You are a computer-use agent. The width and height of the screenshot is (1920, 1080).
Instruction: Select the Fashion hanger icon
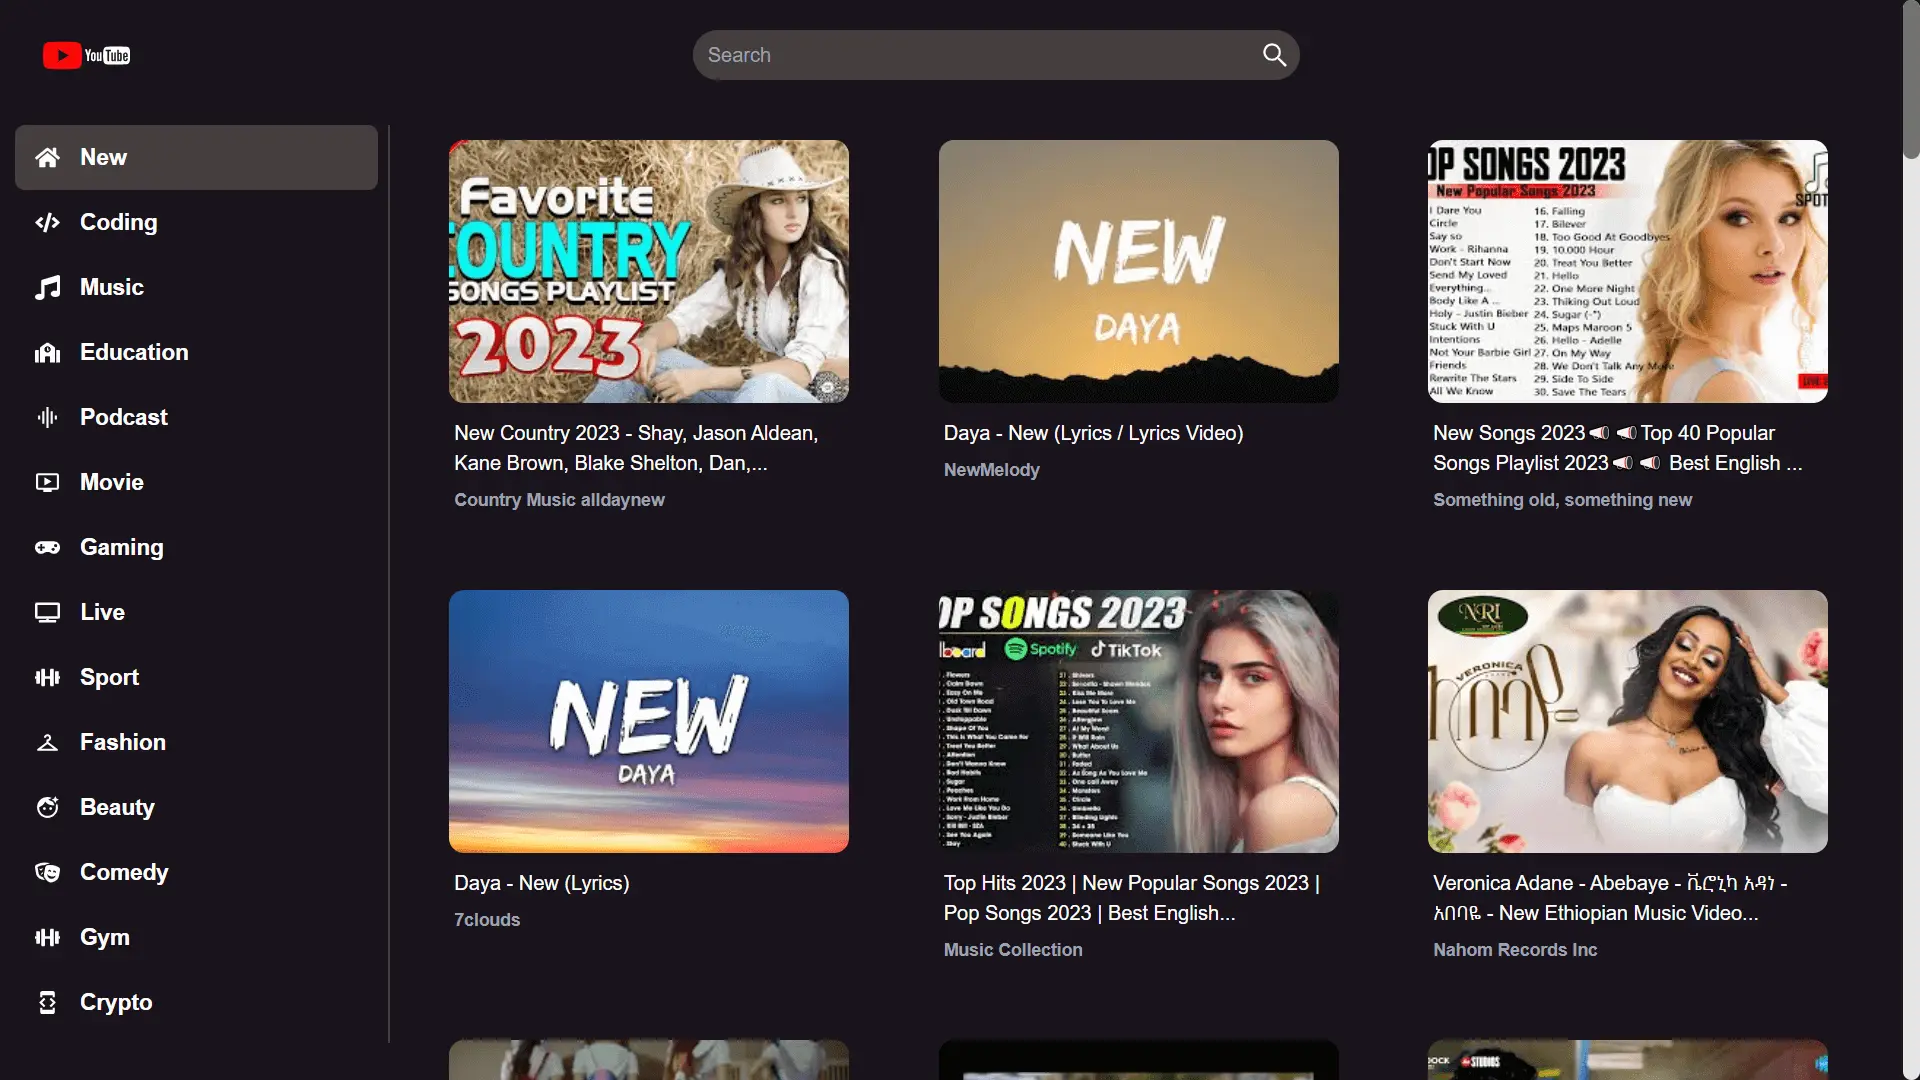[47, 742]
